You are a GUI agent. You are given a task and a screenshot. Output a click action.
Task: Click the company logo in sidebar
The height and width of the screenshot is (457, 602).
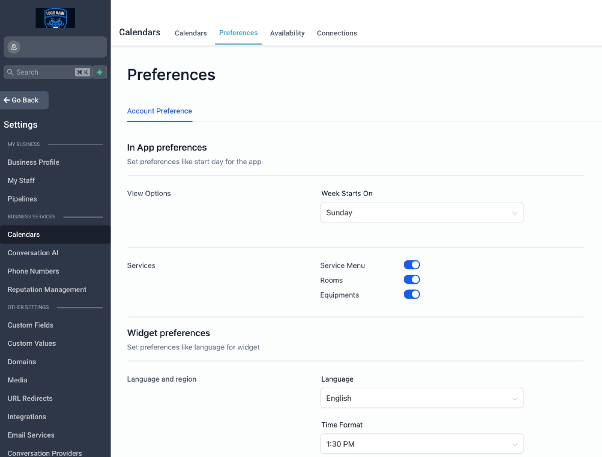tap(55, 18)
